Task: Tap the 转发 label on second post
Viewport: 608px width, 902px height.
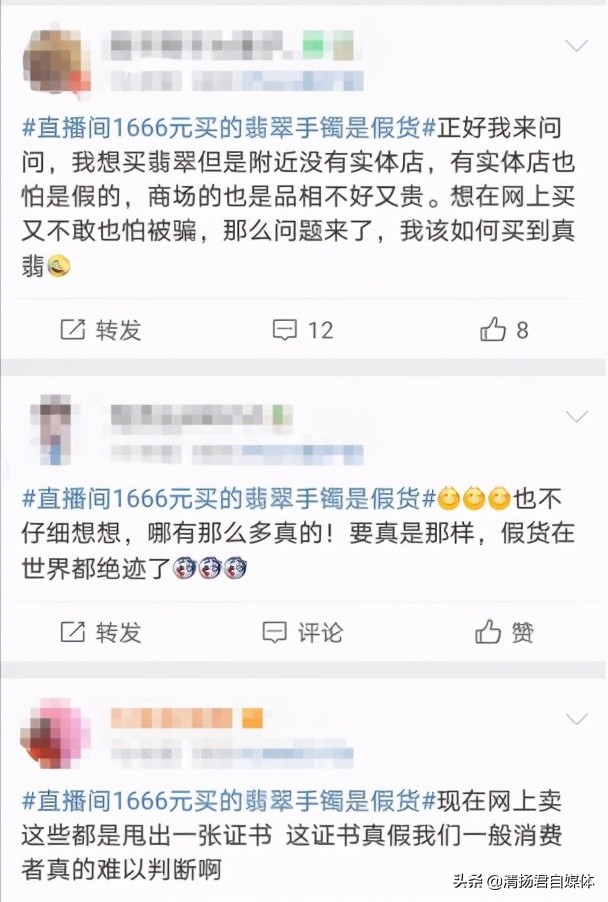Action: pos(118,633)
